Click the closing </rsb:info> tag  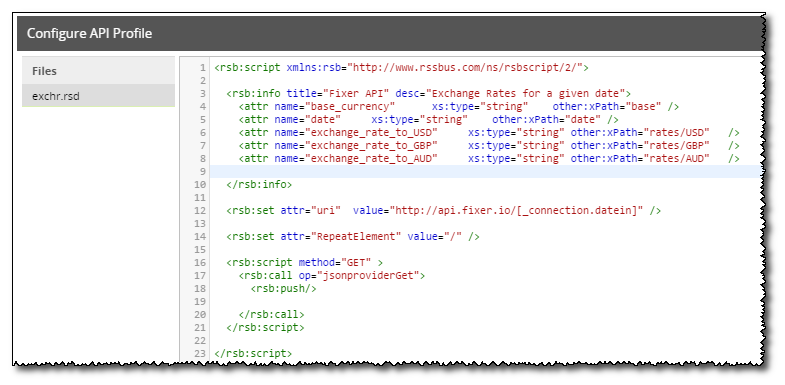259,184
